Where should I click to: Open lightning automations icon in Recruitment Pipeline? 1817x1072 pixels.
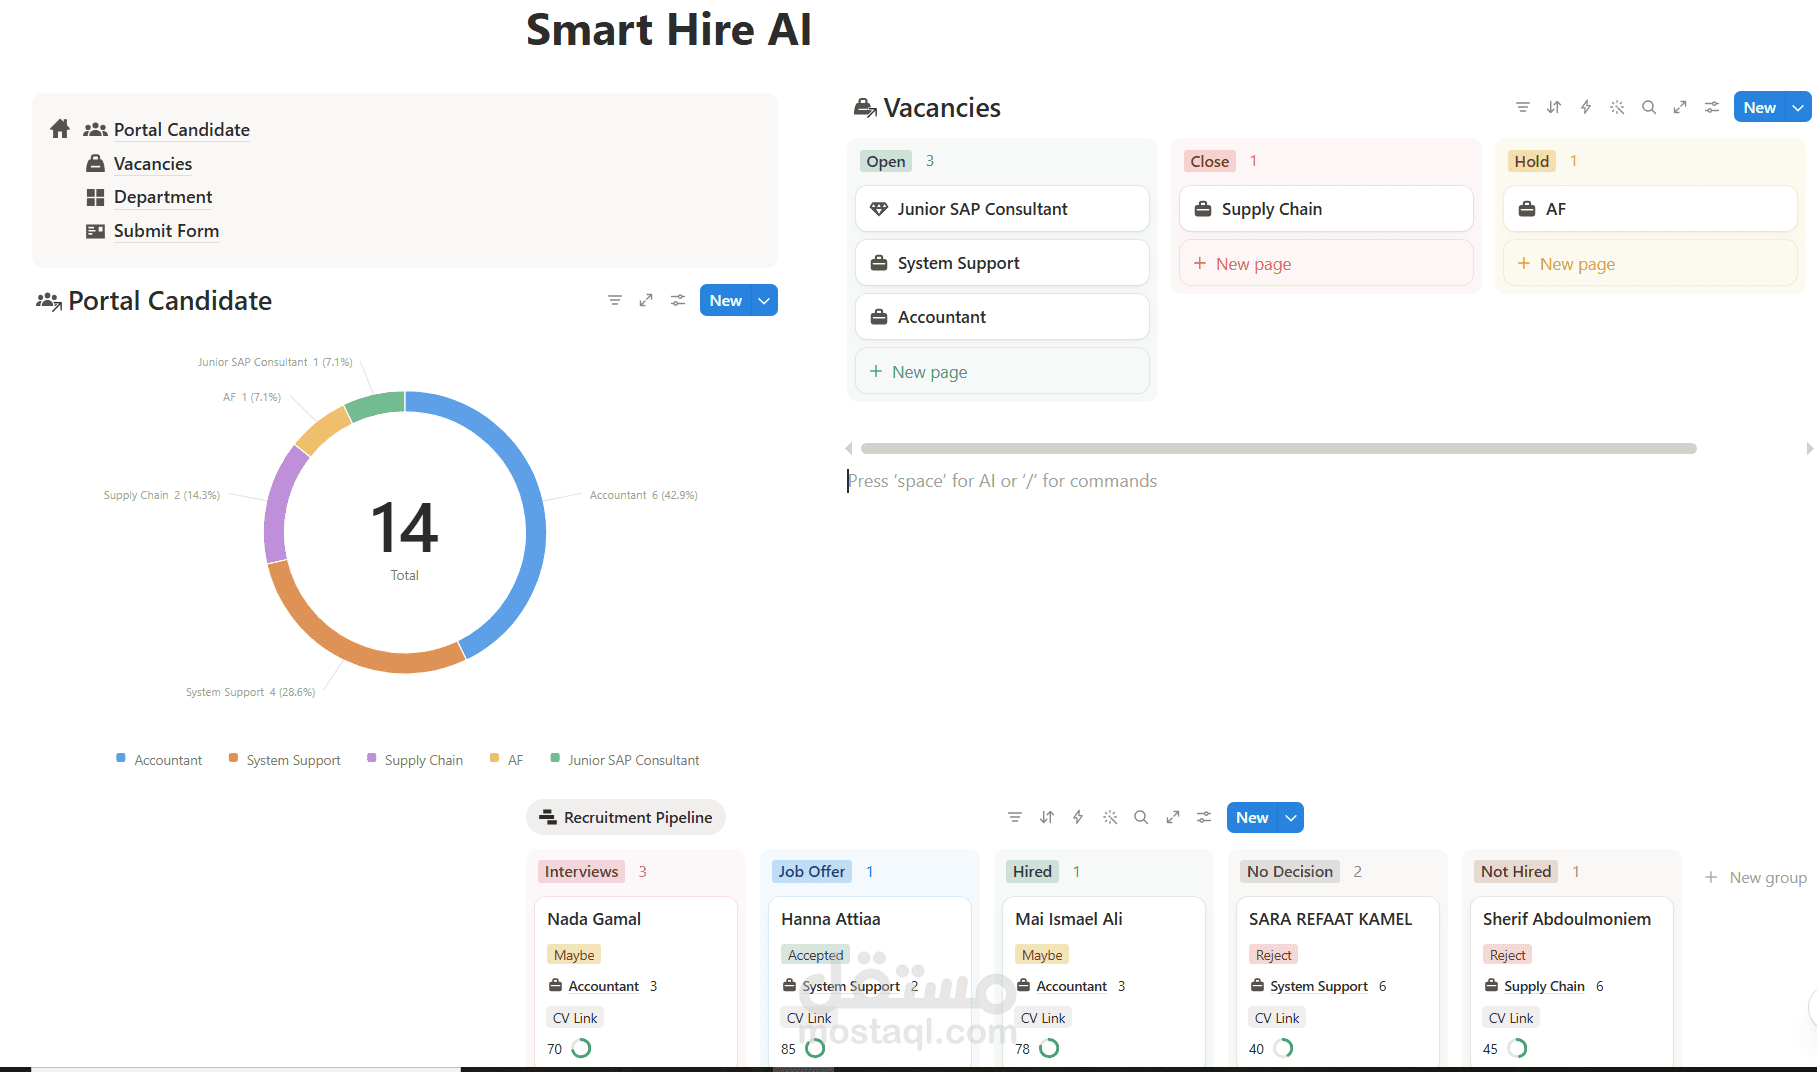pyautogui.click(x=1078, y=817)
